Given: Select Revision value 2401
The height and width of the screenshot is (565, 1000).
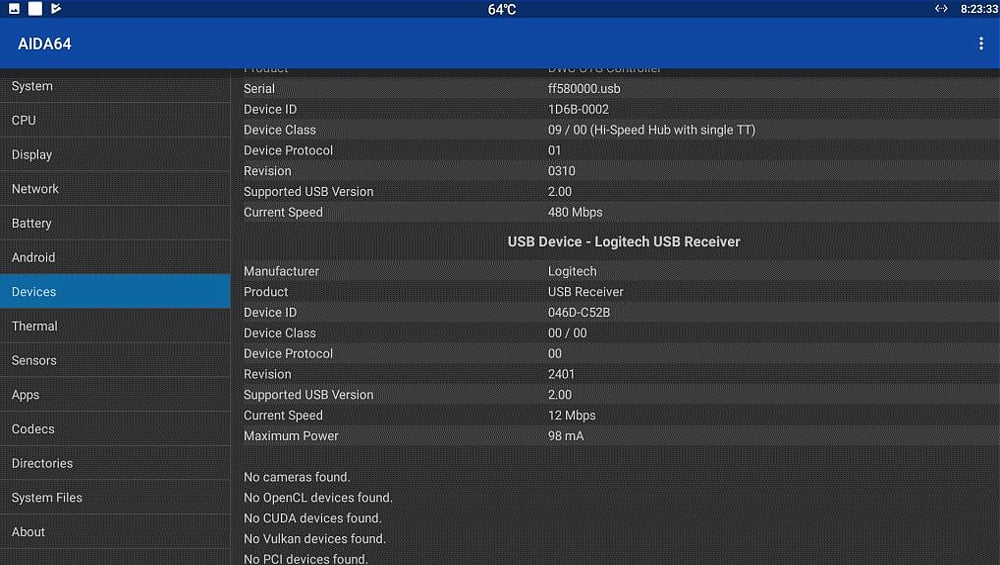Looking at the screenshot, I should coord(561,374).
